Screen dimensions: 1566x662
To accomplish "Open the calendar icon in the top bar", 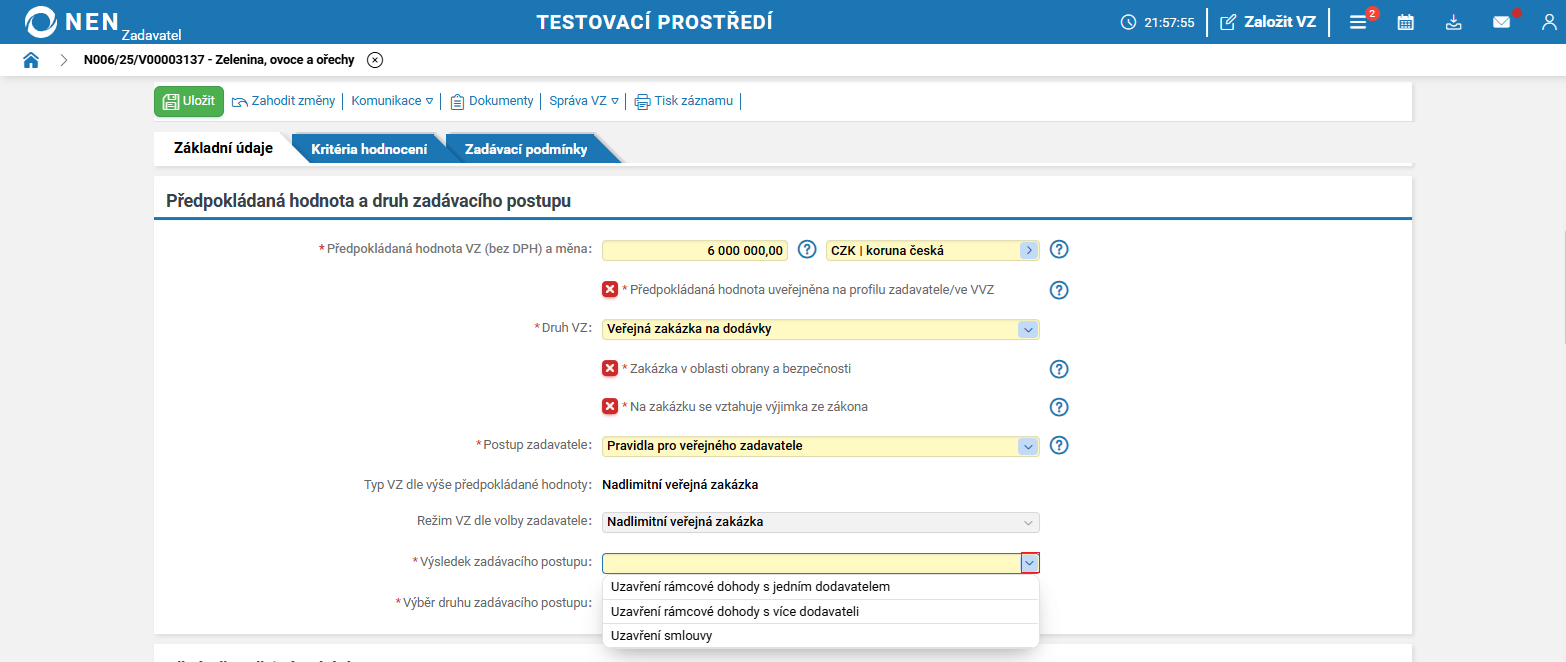I will click(1405, 20).
